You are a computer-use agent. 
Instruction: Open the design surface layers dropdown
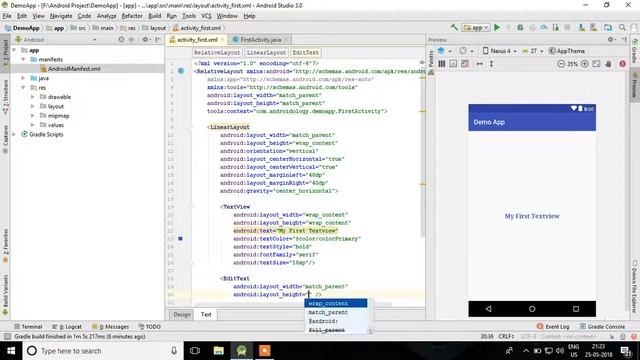click(444, 51)
